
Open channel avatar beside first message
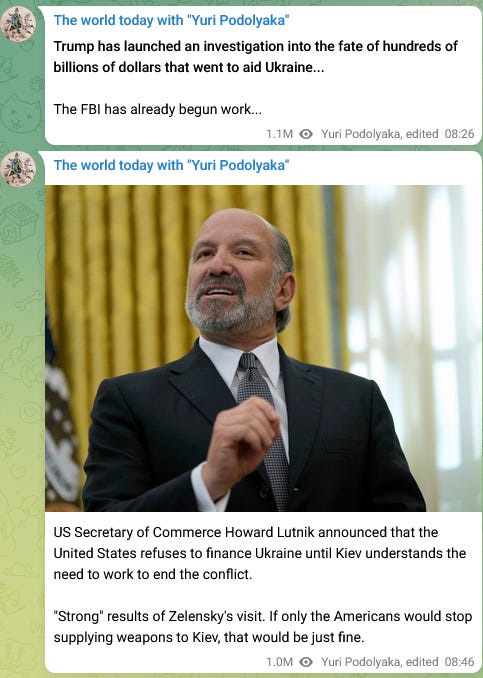(18, 24)
